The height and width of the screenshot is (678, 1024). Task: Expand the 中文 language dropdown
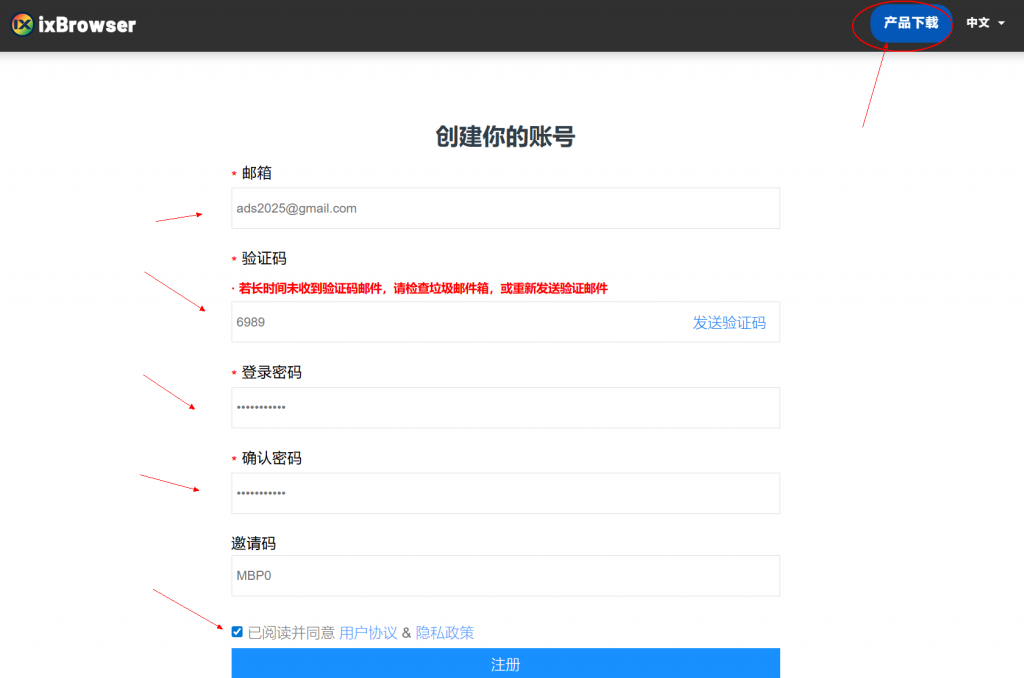[x=984, y=23]
